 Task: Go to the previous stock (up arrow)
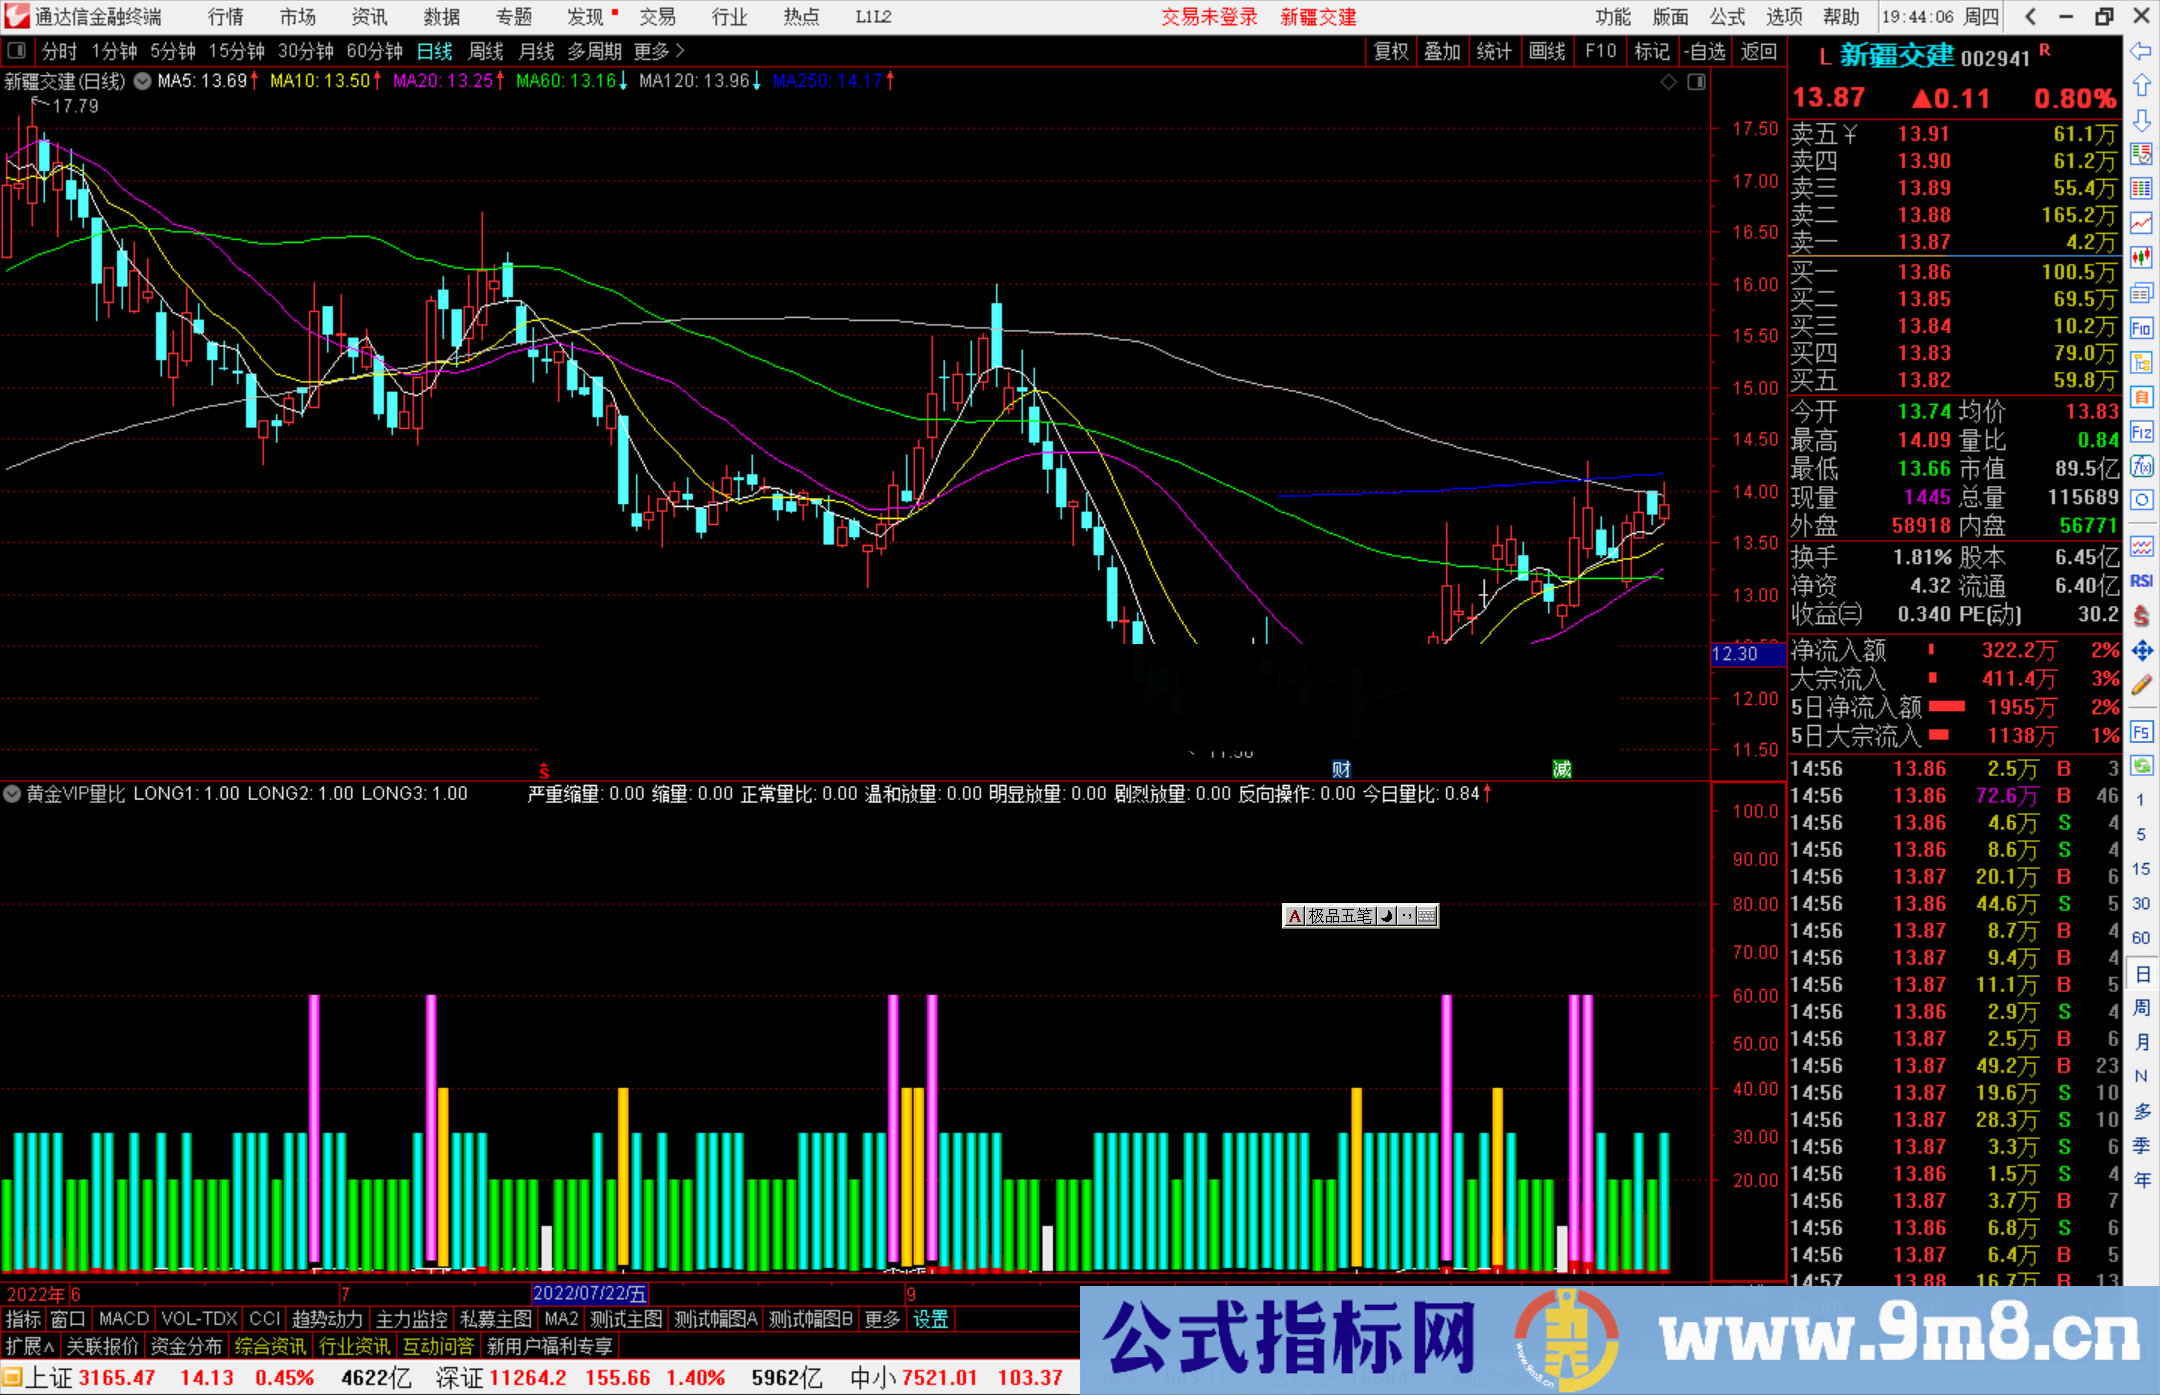[x=2141, y=86]
